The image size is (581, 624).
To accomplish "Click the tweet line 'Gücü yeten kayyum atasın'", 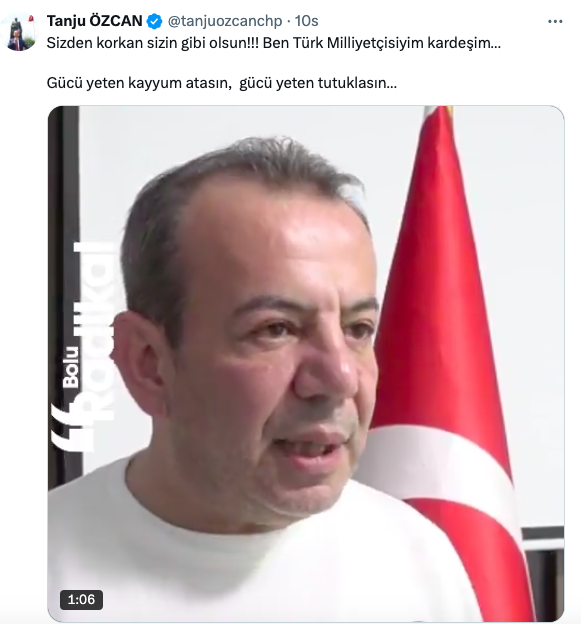I will (222, 83).
